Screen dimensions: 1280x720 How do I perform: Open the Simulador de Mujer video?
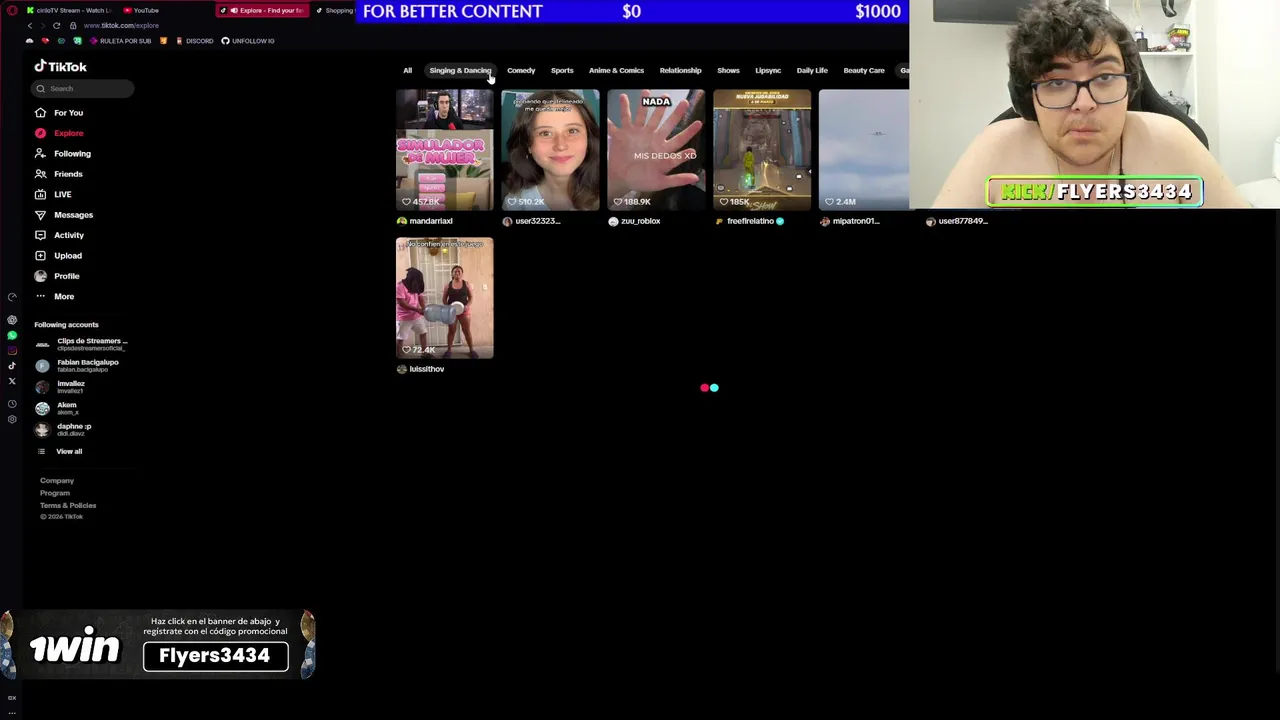444,150
